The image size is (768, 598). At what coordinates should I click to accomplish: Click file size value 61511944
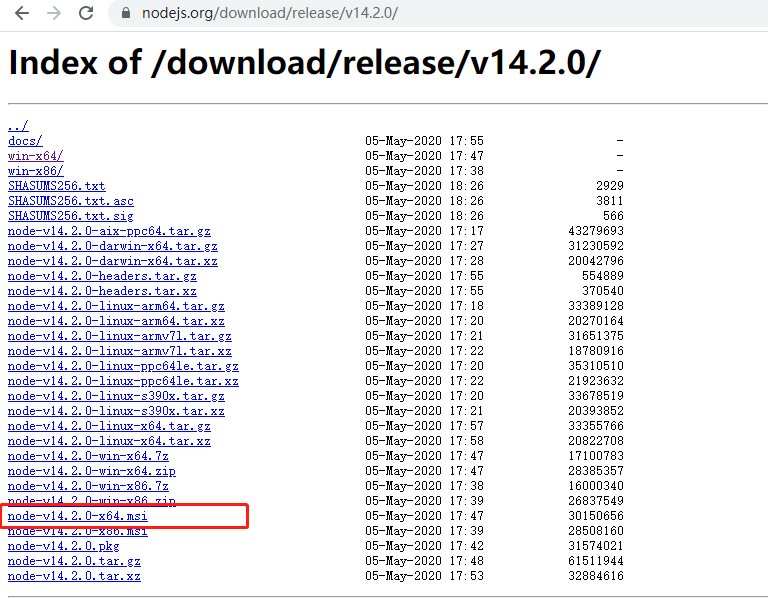coord(596,561)
